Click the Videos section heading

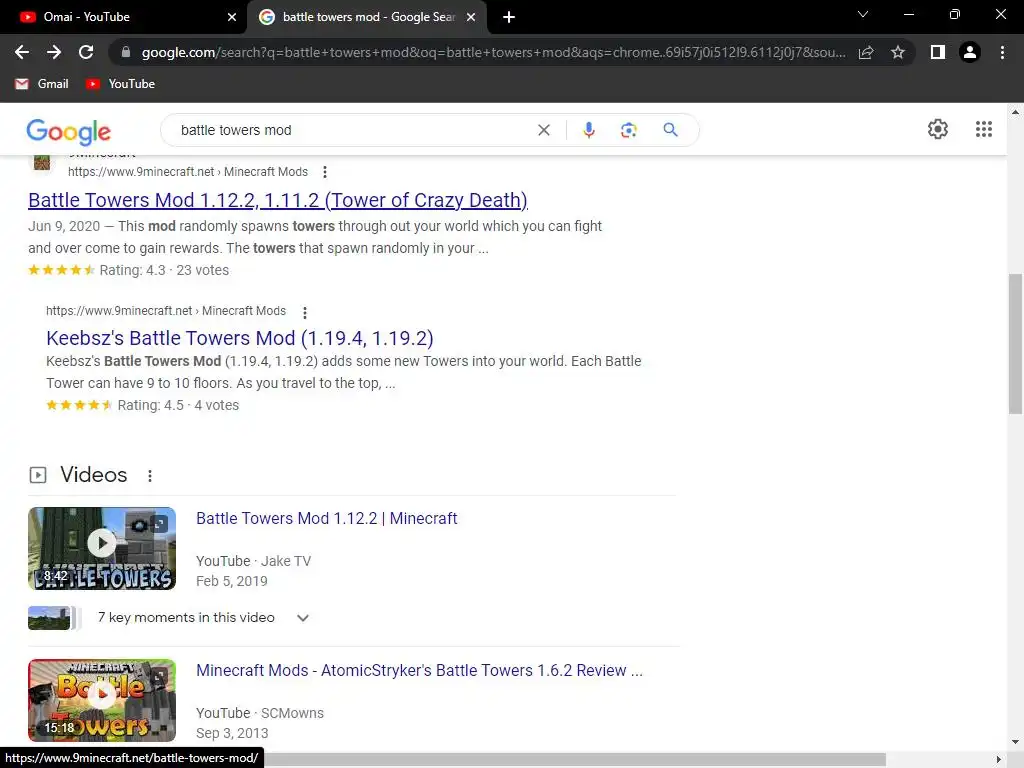click(93, 475)
